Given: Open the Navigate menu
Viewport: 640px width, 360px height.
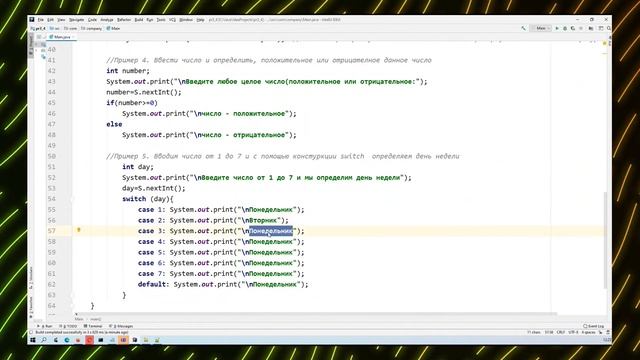Looking at the screenshot, I should [x=76, y=20].
